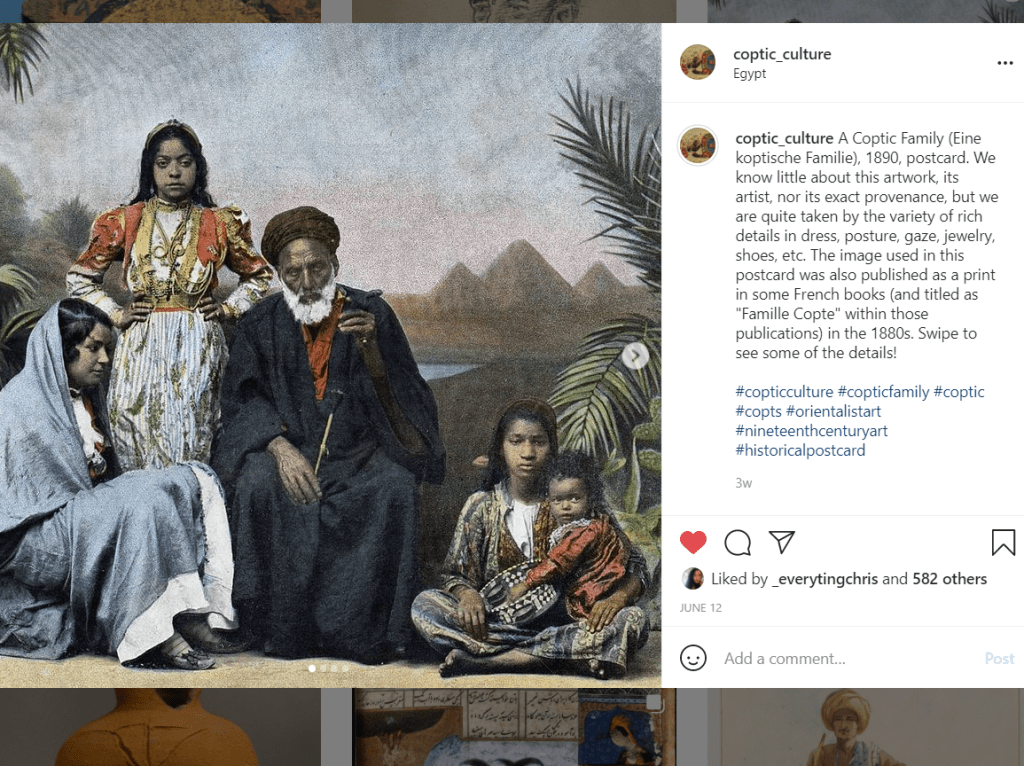1024x766 pixels.
Task: Select second carousel indicator dot
Action: point(323,669)
